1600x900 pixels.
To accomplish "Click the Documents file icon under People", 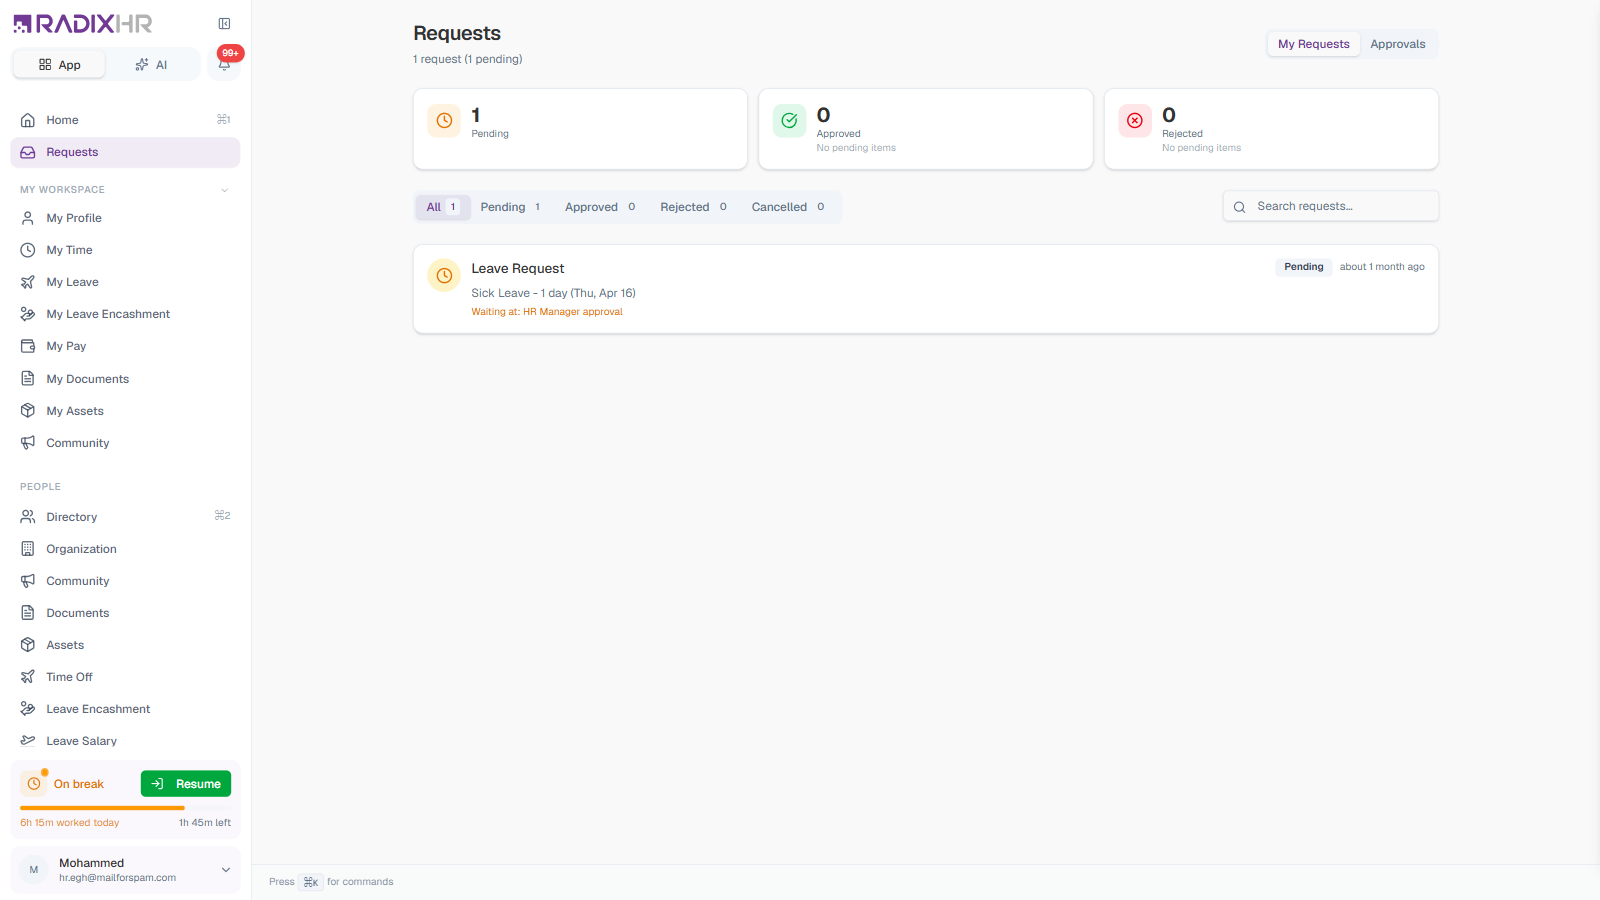I will (28, 613).
